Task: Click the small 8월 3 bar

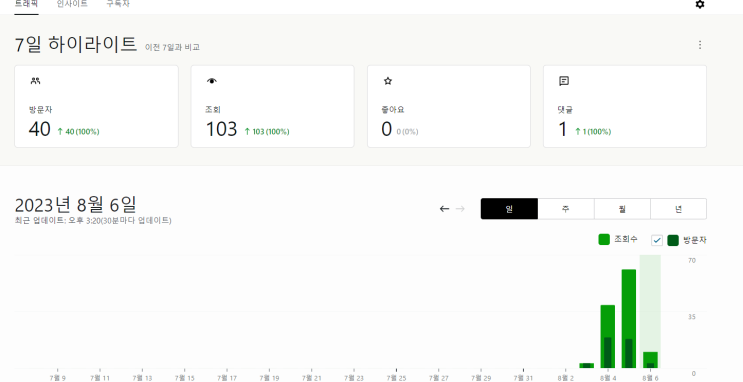Action: (x=587, y=365)
